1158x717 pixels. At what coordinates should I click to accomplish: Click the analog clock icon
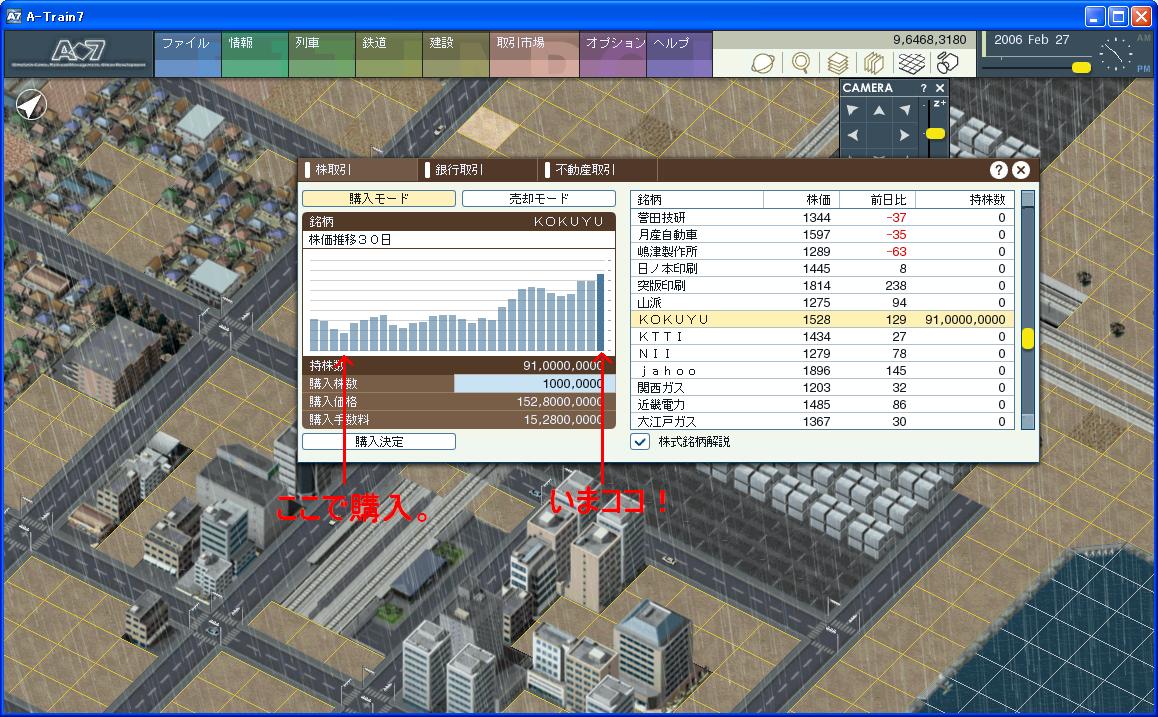click(1115, 54)
